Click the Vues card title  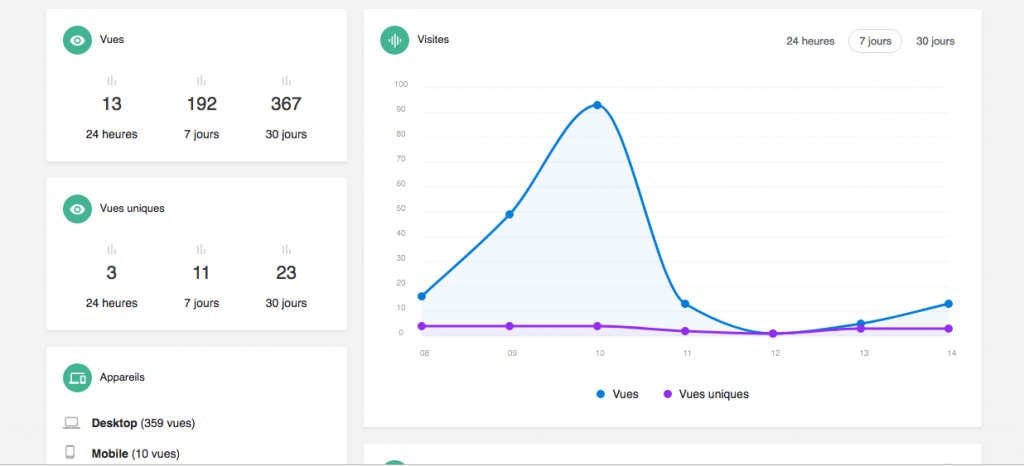[112, 39]
